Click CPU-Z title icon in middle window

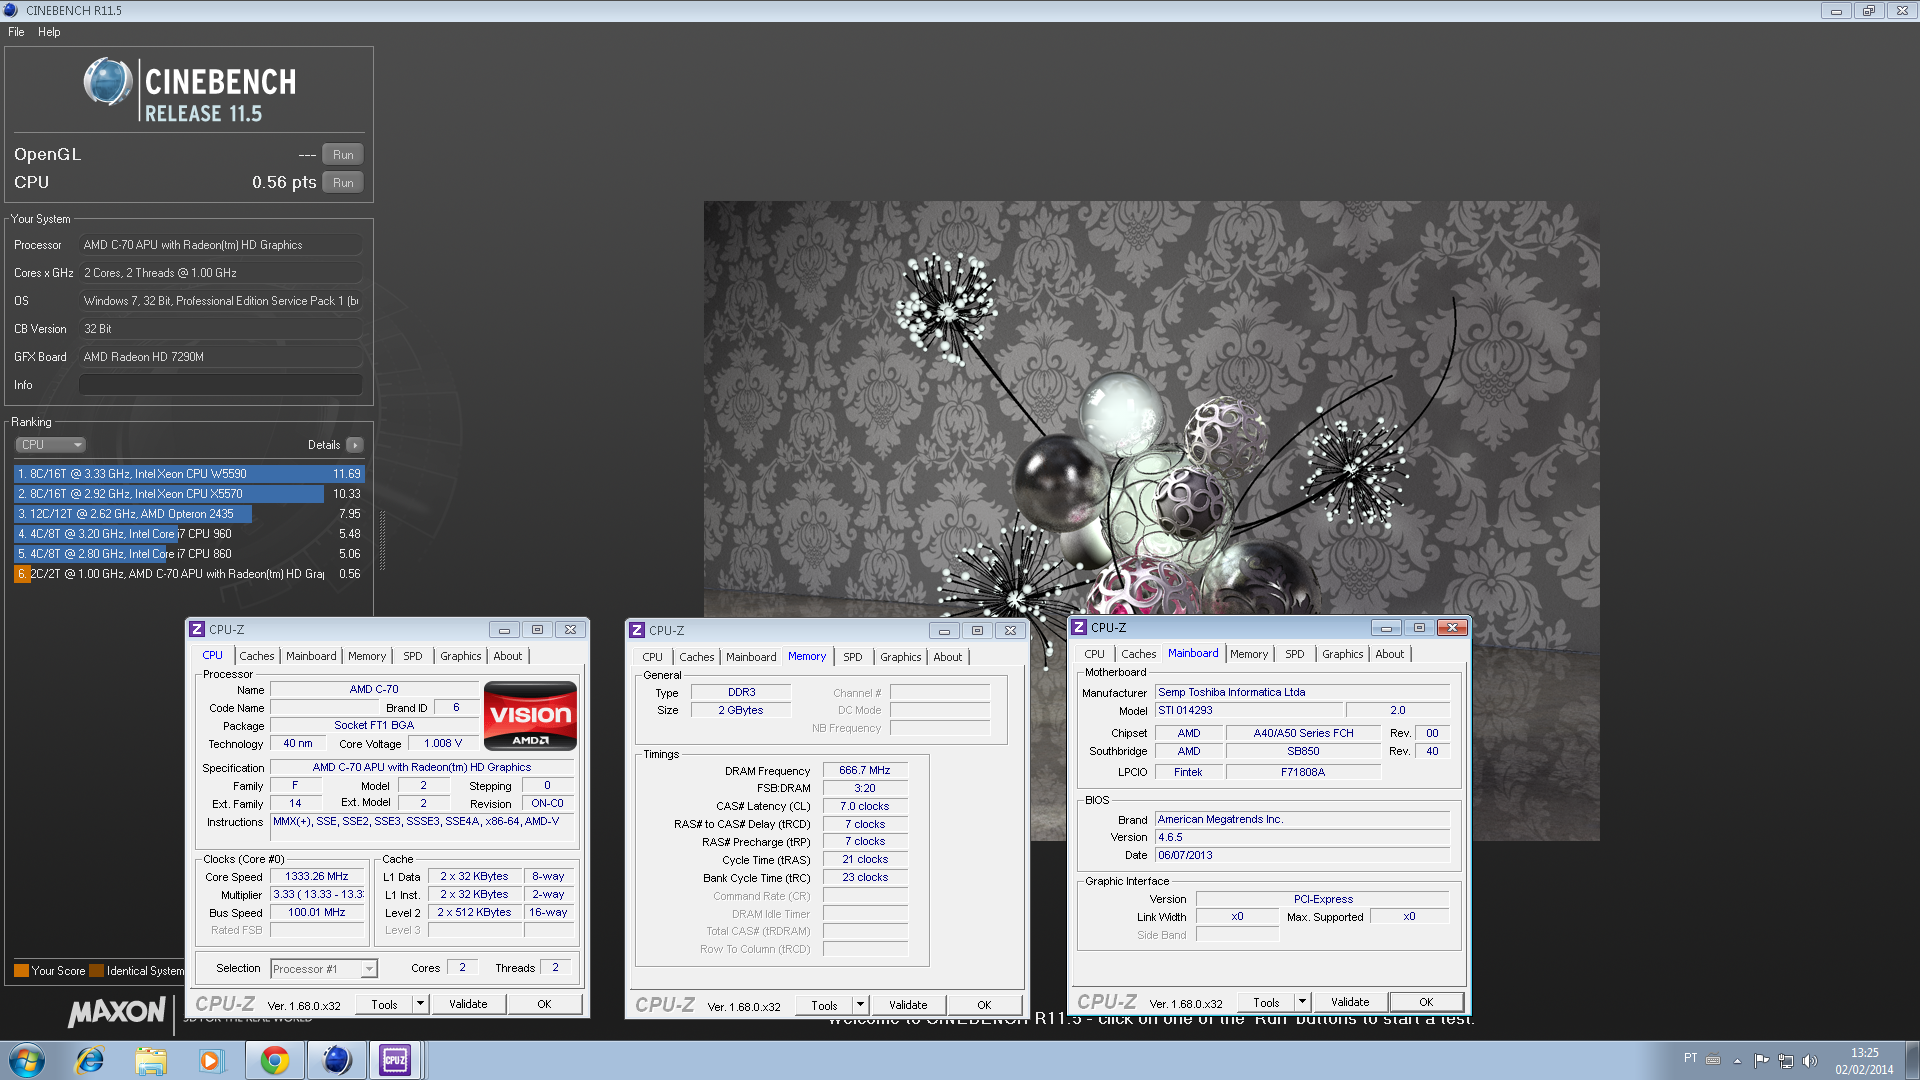pos(637,631)
